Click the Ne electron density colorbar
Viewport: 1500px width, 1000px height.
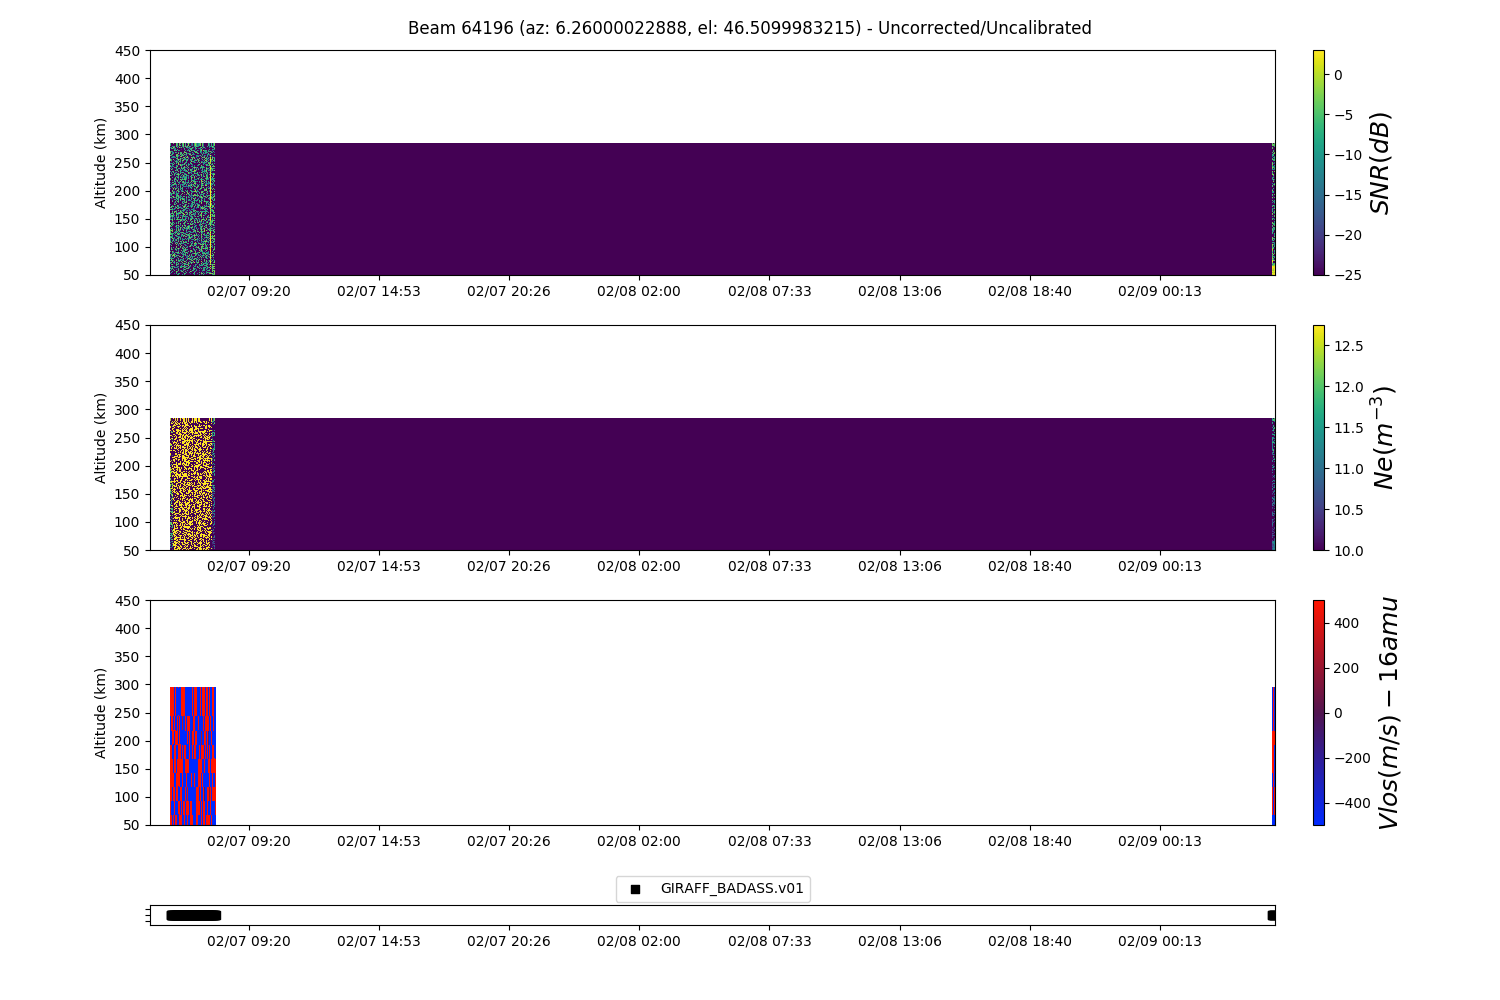click(1318, 437)
